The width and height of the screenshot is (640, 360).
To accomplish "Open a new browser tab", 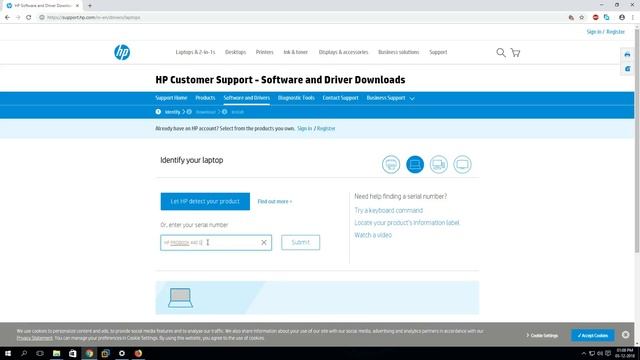I will click(x=90, y=6).
